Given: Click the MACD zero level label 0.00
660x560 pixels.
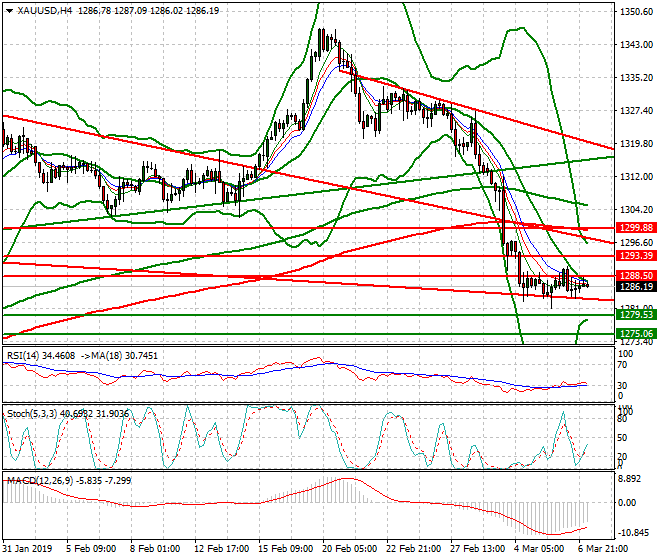Looking at the screenshot, I should tap(628, 502).
